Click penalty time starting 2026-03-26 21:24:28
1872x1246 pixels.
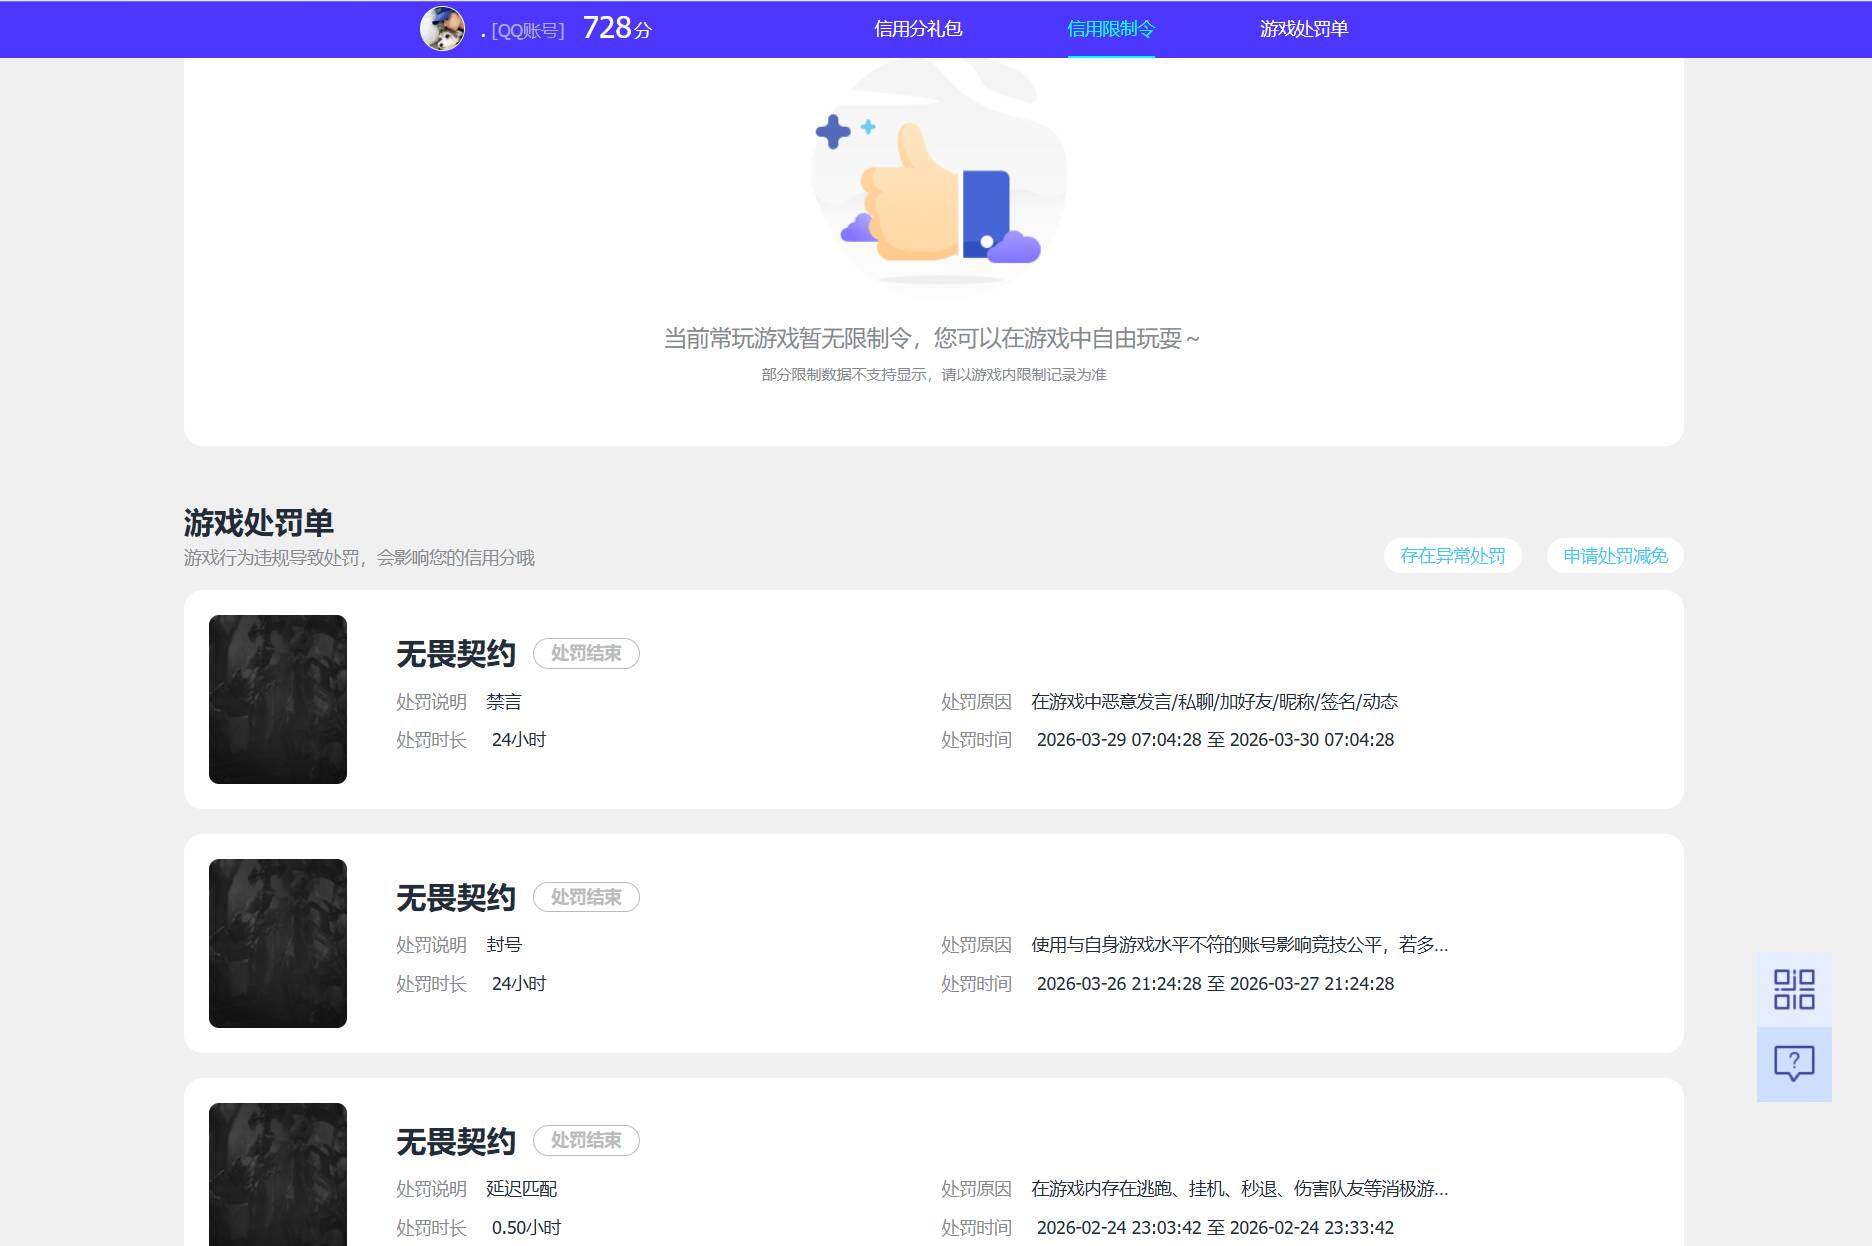[1215, 984]
